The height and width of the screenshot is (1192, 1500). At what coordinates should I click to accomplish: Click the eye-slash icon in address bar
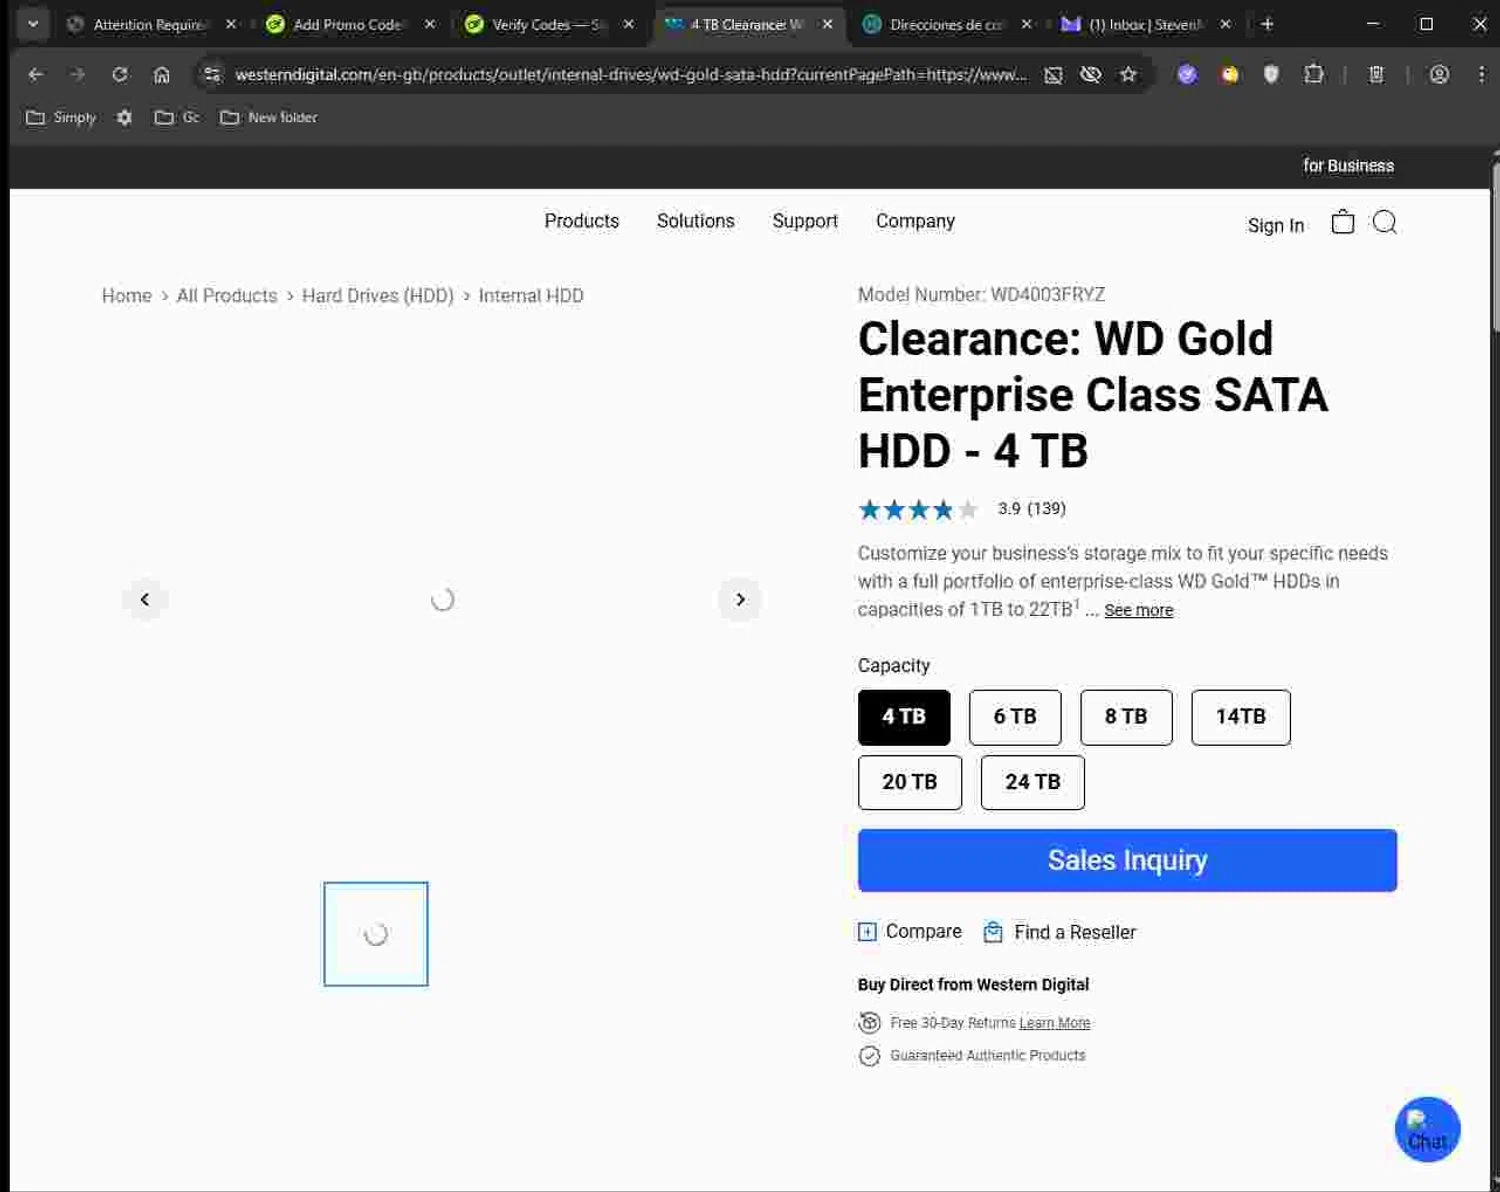point(1091,74)
